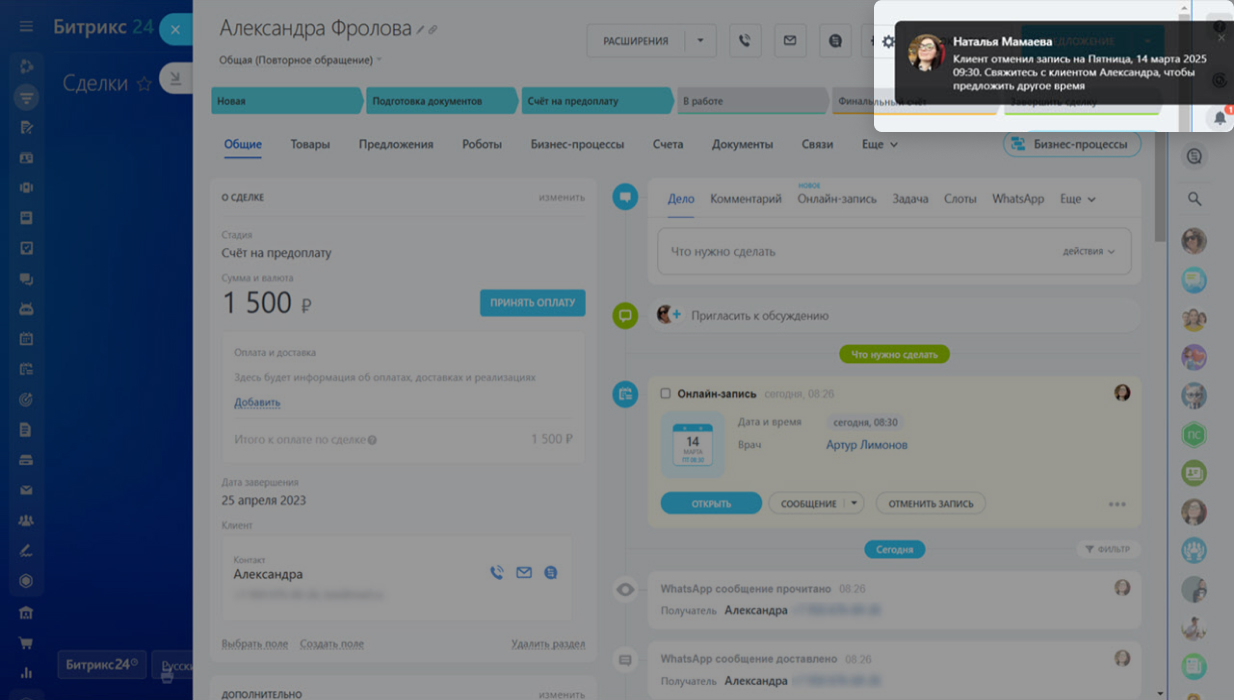Close the deal card with X
The image size is (1234, 700).
click(x=175, y=30)
